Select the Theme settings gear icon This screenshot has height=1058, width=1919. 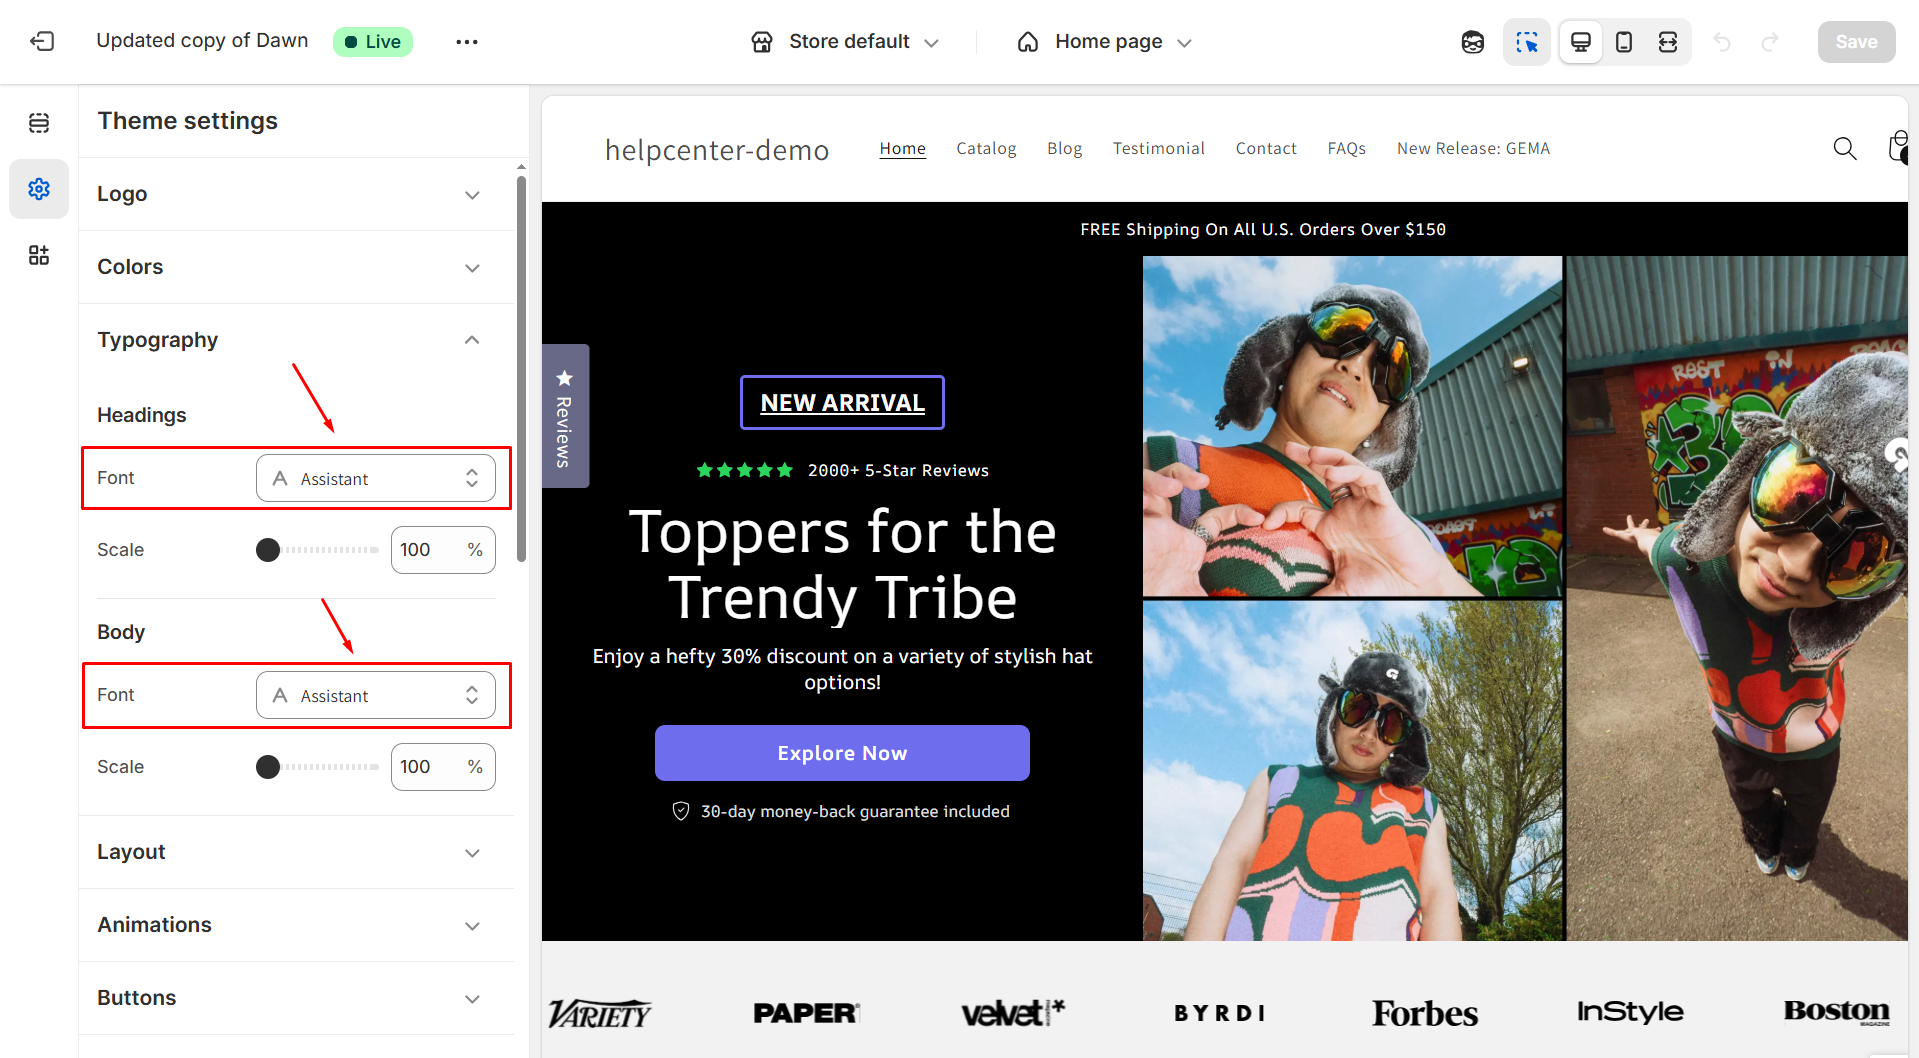[39, 189]
